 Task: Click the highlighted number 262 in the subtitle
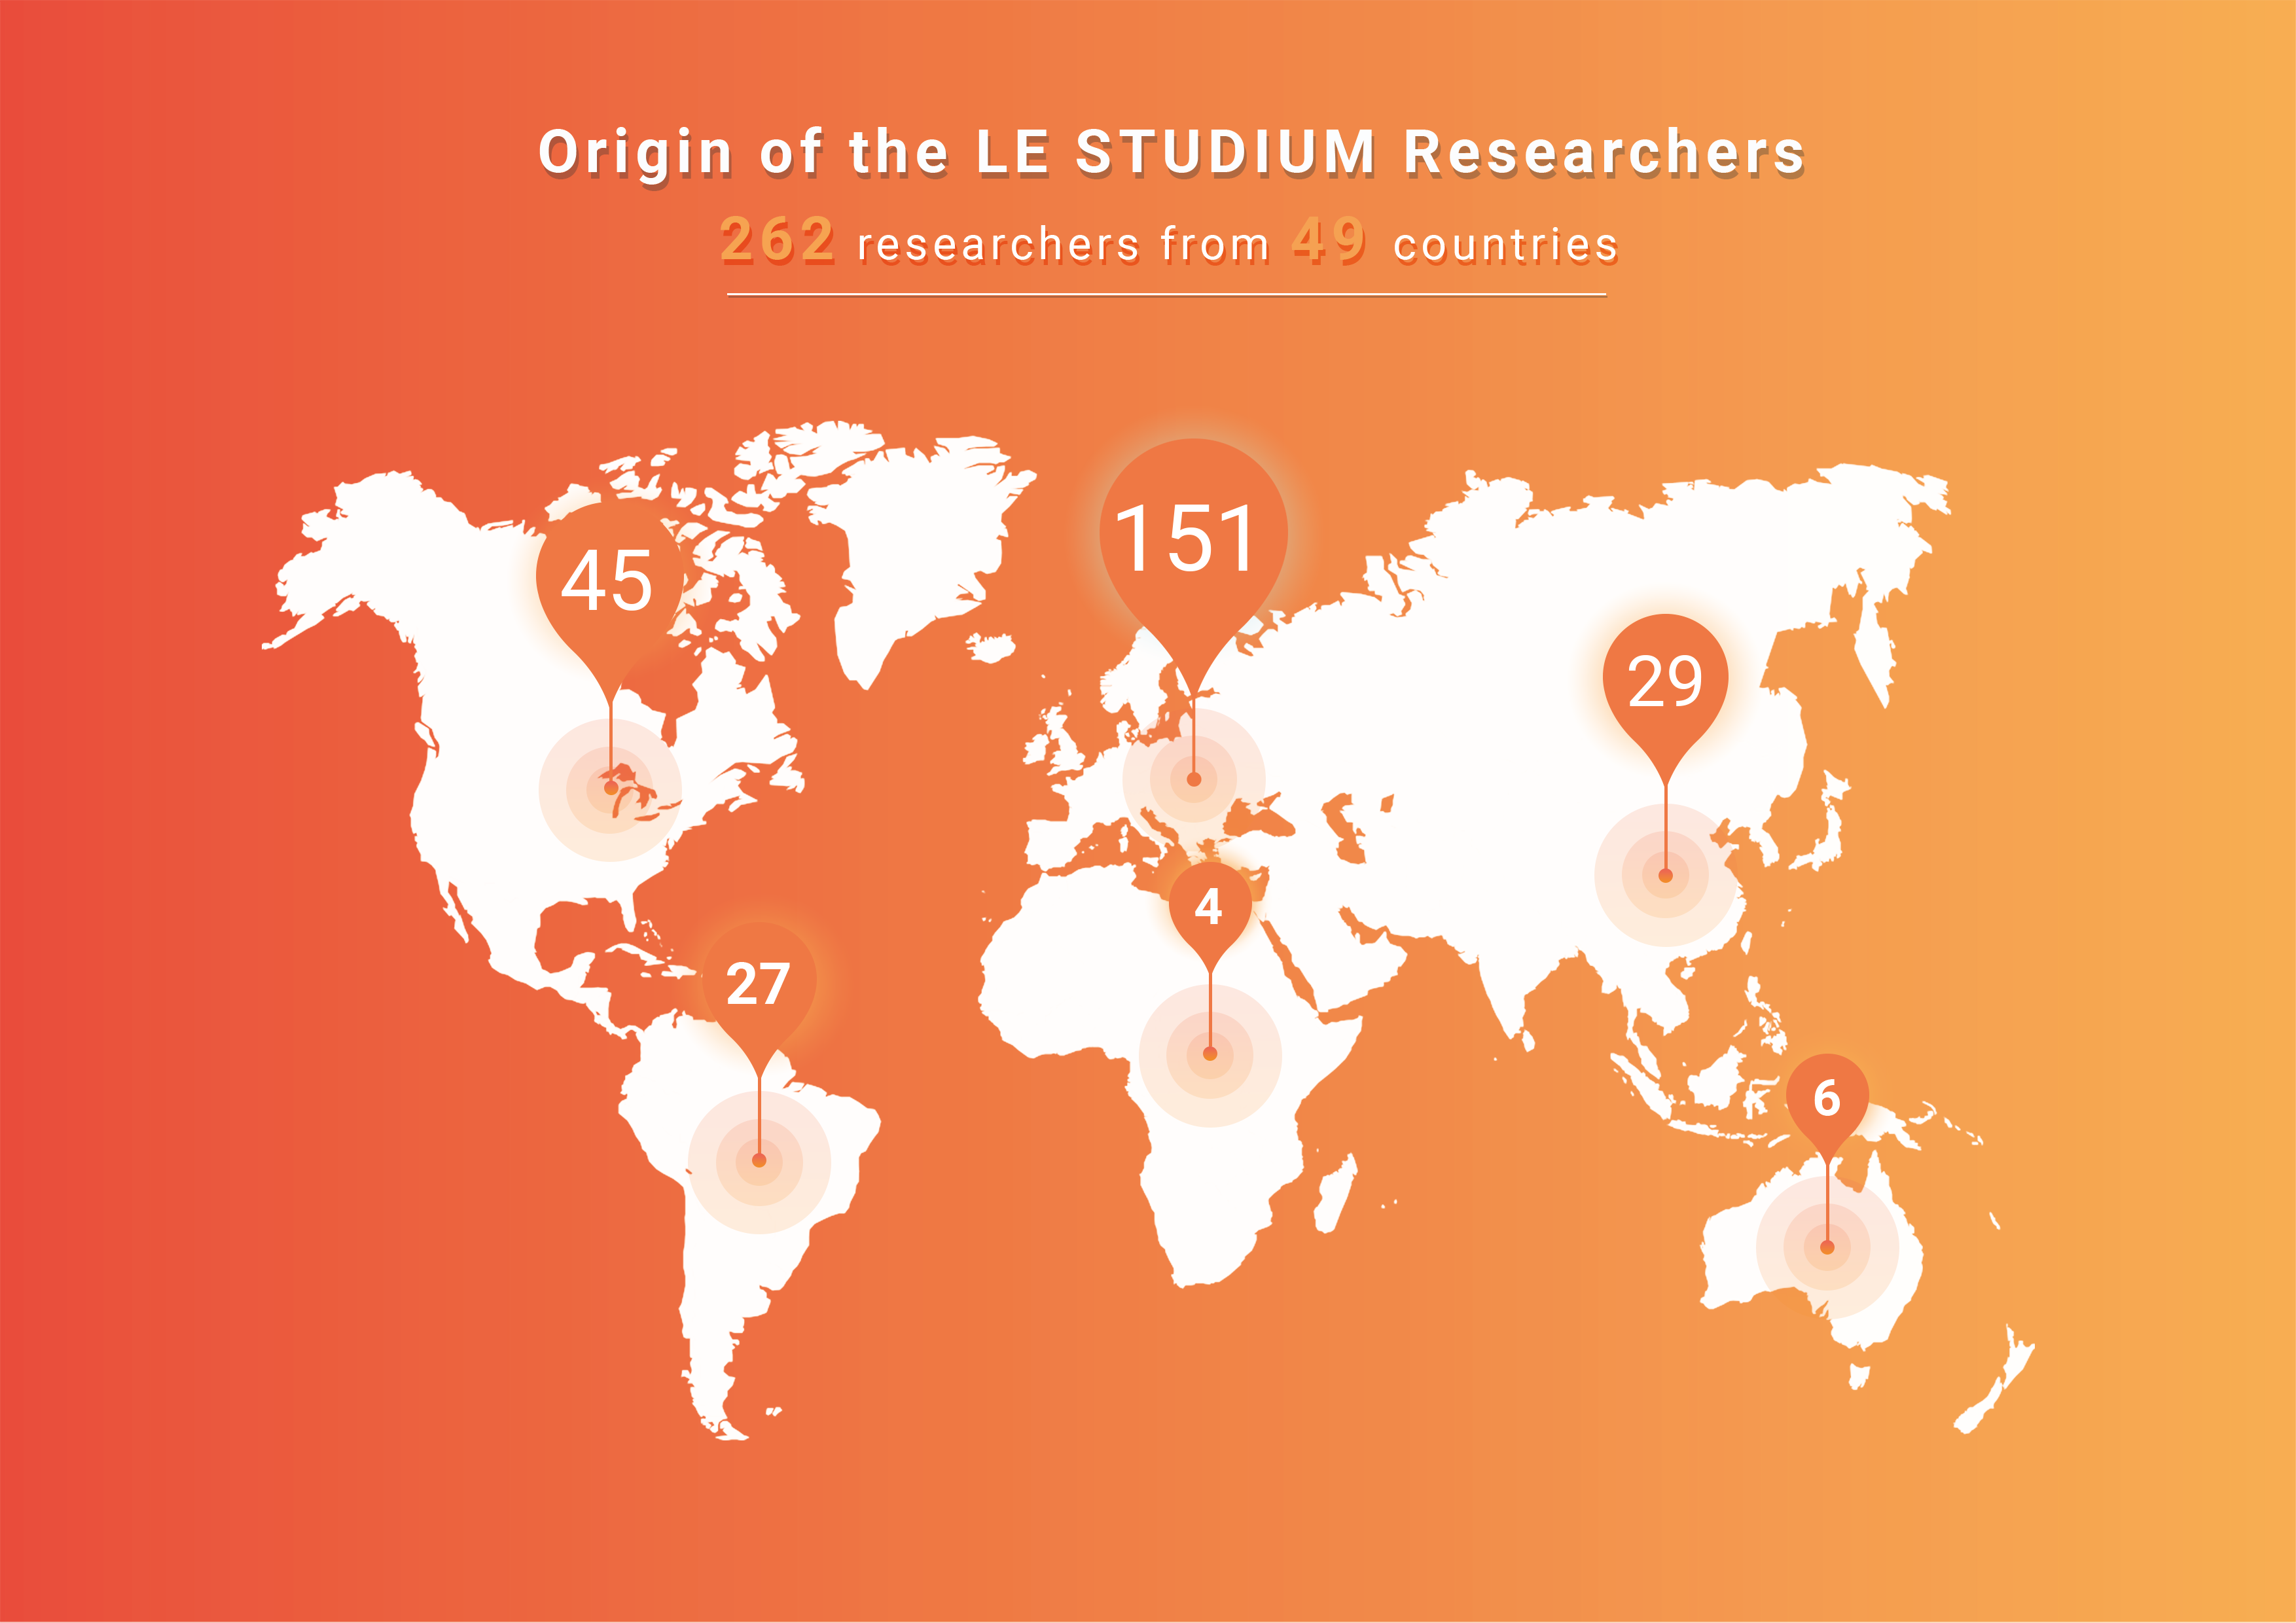click(x=778, y=241)
